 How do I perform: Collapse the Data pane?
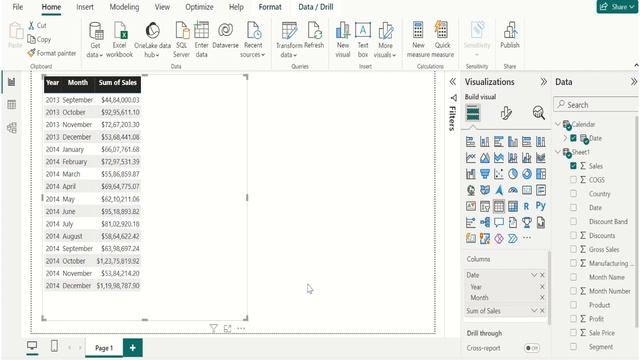[x=633, y=82]
